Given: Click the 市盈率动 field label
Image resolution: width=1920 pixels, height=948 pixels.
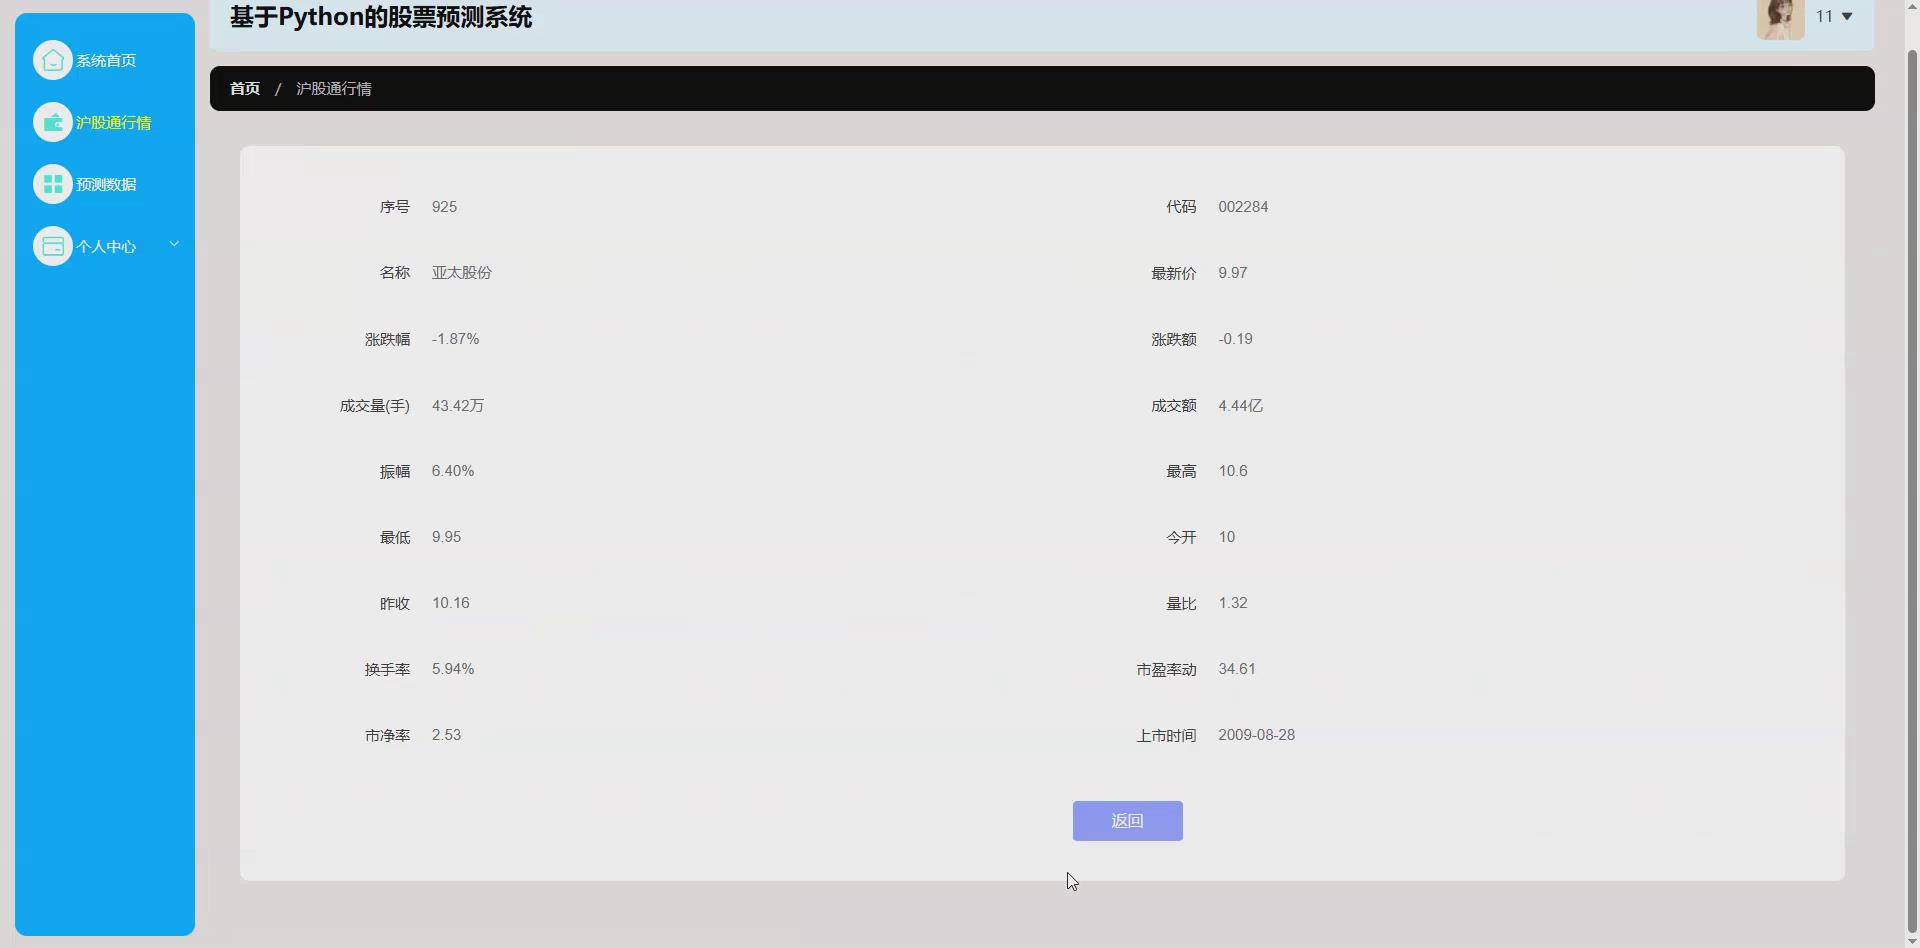Looking at the screenshot, I should 1166,670.
